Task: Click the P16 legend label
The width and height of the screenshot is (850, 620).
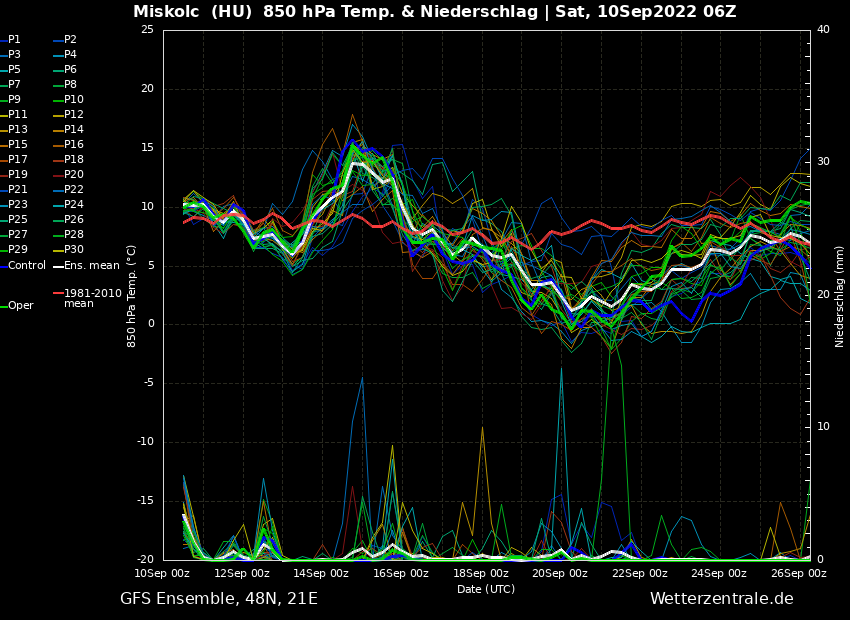Action: pyautogui.click(x=74, y=145)
